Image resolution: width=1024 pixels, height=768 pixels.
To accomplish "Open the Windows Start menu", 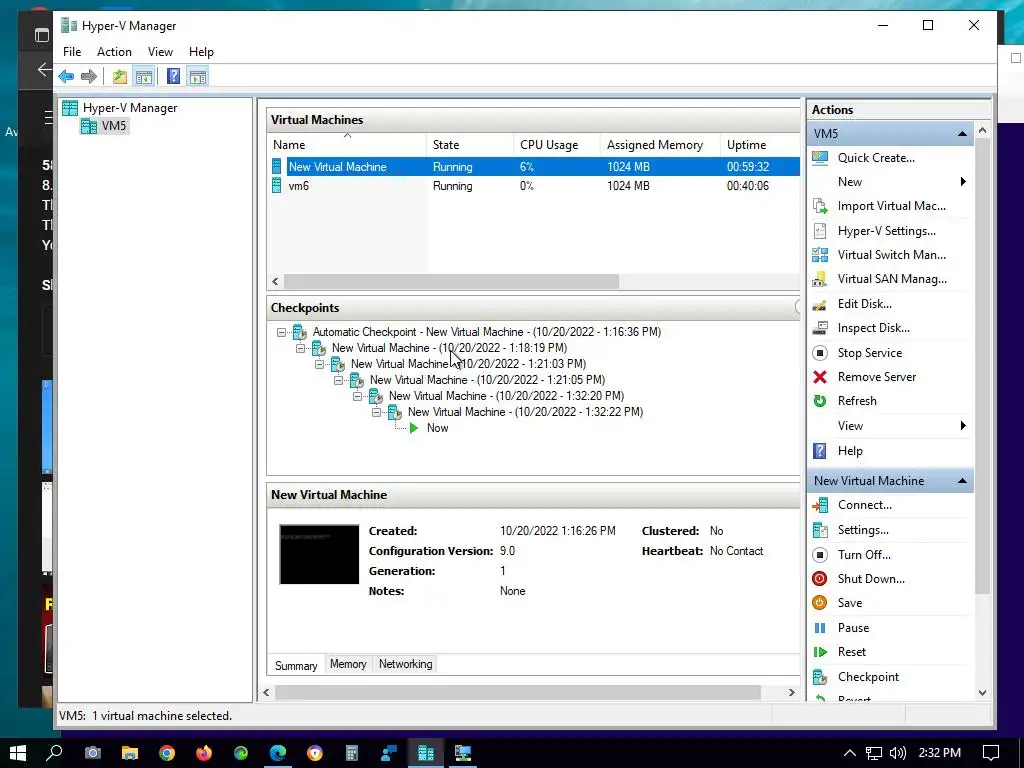I will click(x=18, y=753).
